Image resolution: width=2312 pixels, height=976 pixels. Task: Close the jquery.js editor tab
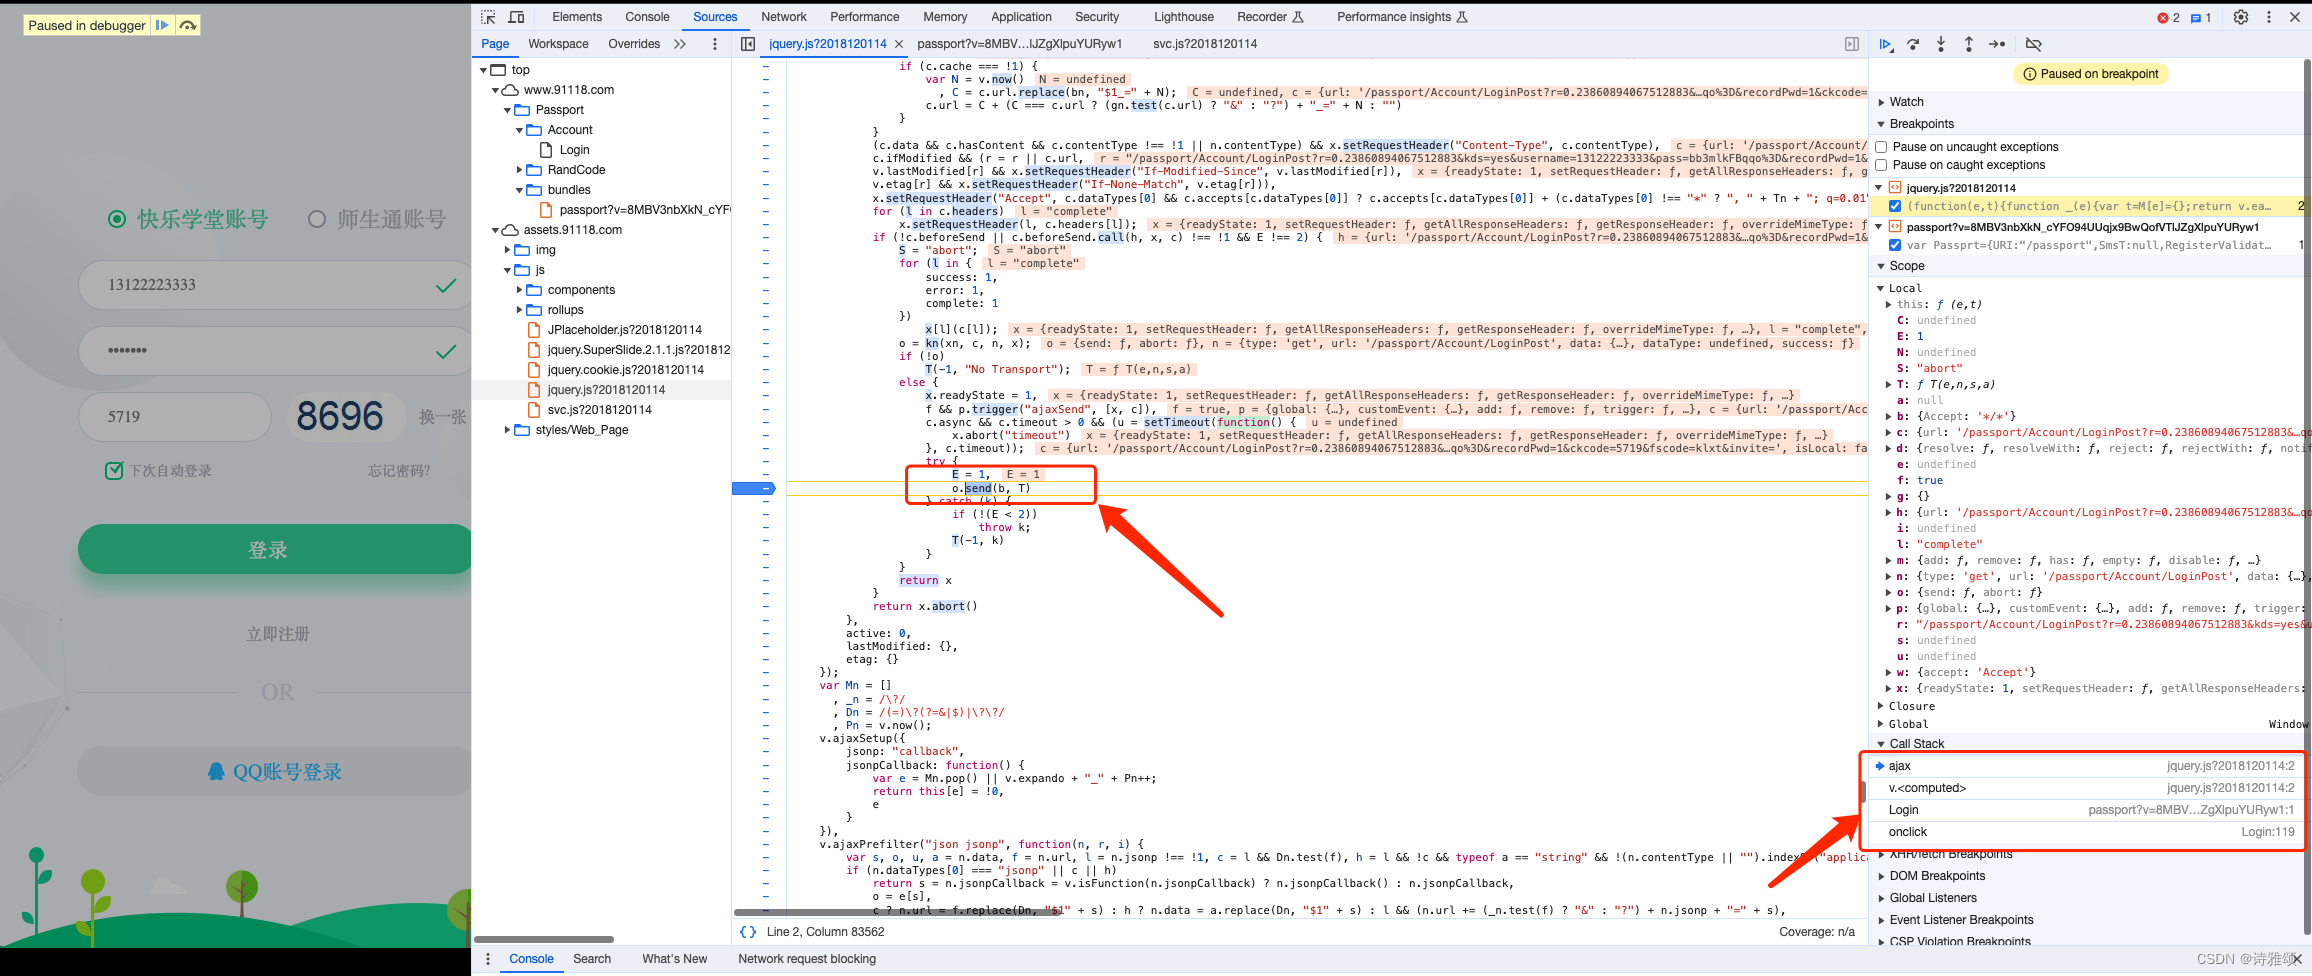pyautogui.click(x=899, y=44)
